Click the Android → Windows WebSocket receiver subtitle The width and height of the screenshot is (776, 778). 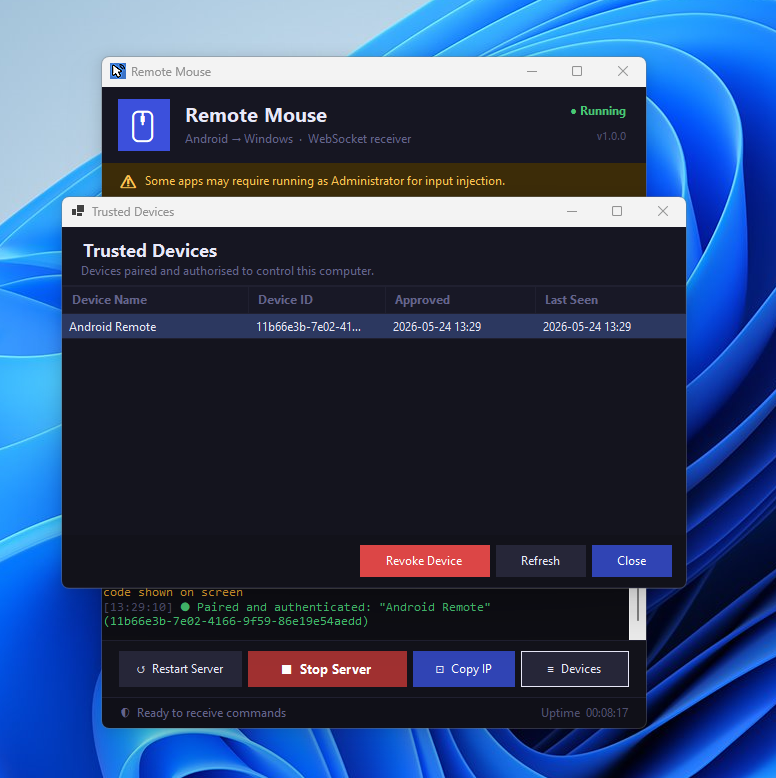(298, 139)
